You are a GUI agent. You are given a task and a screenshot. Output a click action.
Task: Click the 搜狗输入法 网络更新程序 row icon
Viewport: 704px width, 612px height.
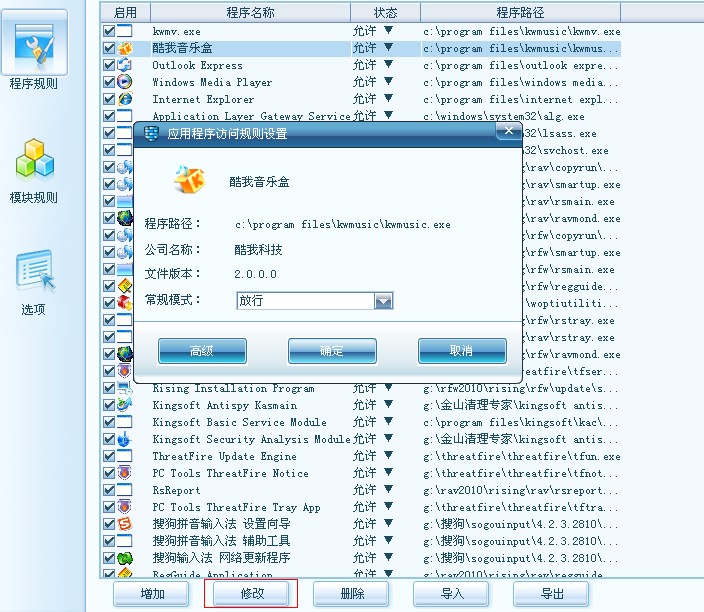coord(125,558)
